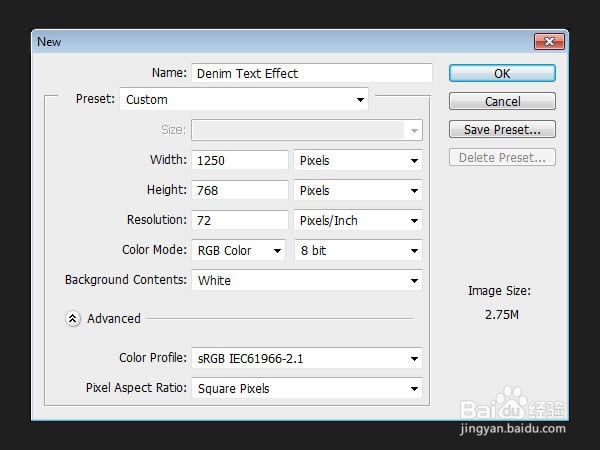This screenshot has width=600, height=450.
Task: Open the Preset dropdown showing Custom
Action: pos(244,99)
